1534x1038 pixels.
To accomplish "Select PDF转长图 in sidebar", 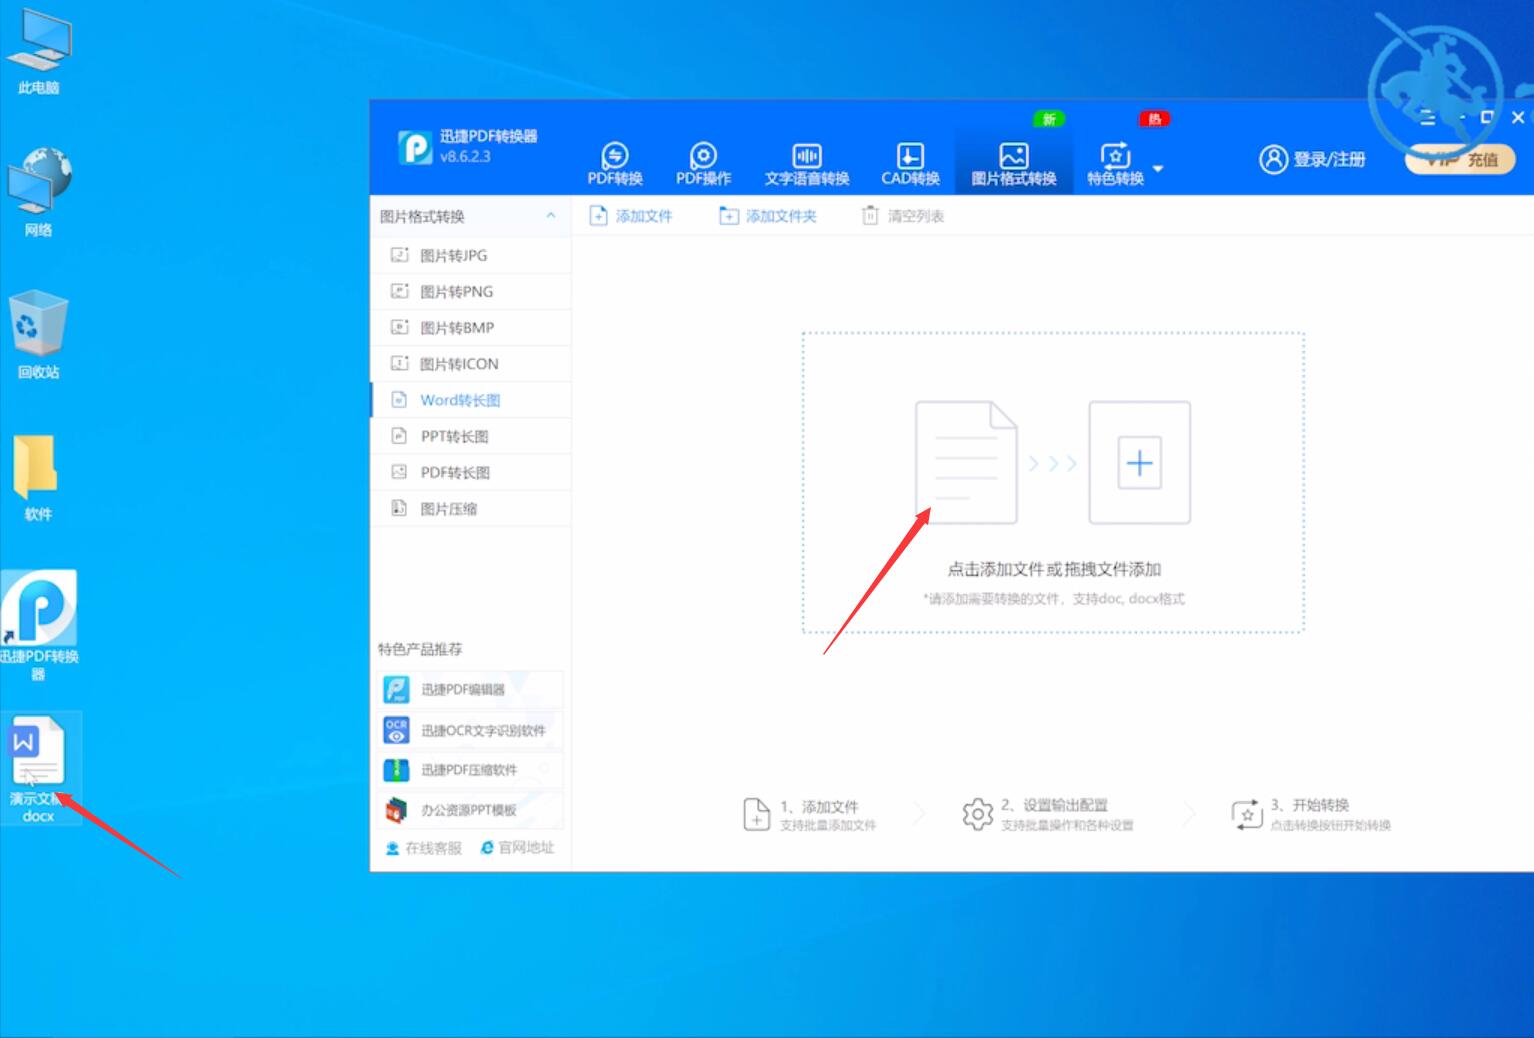I will tap(470, 472).
